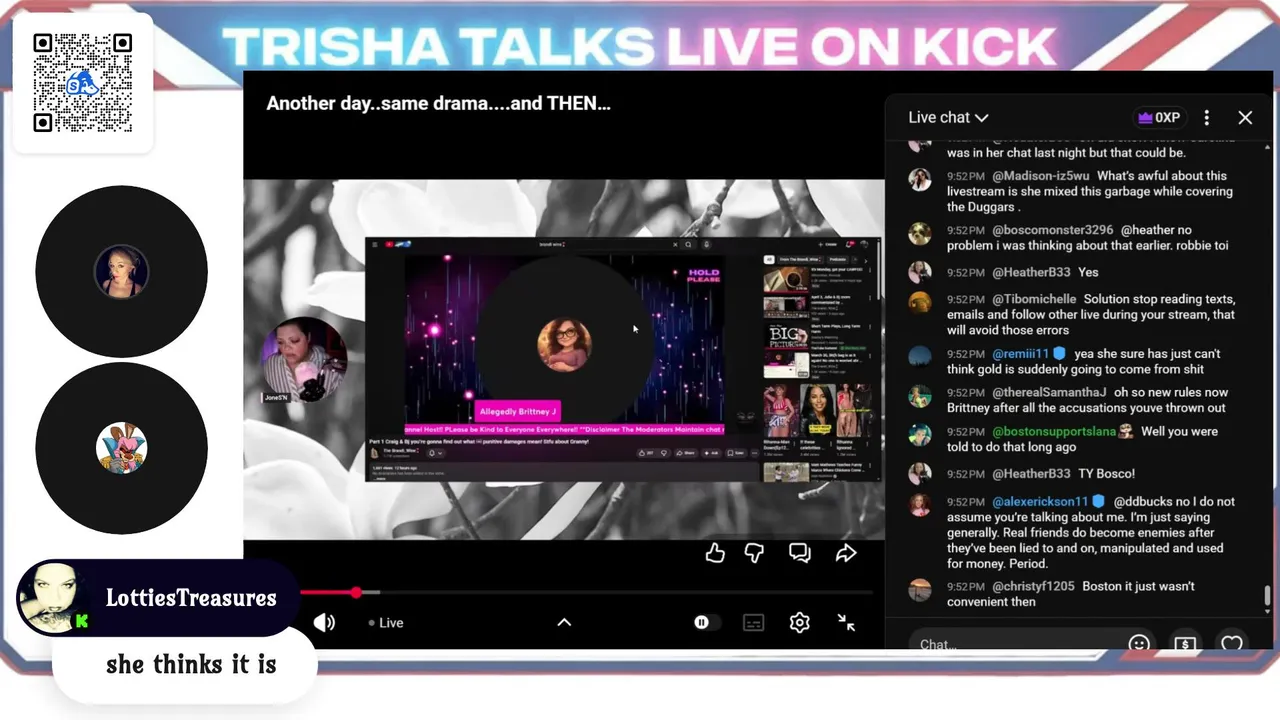This screenshot has height=720, width=1280.
Task: Click the LottiesTreasures name overlay
Action: pos(191,598)
